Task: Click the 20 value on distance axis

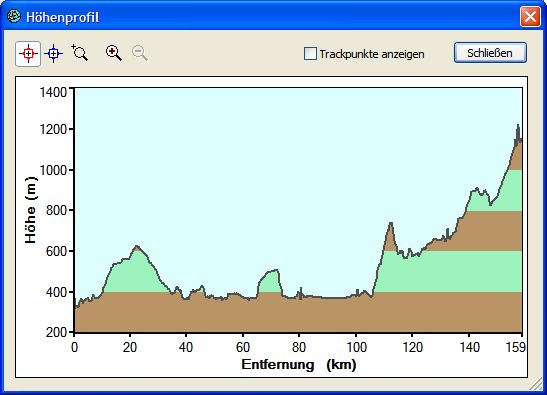Action: pyautogui.click(x=130, y=347)
